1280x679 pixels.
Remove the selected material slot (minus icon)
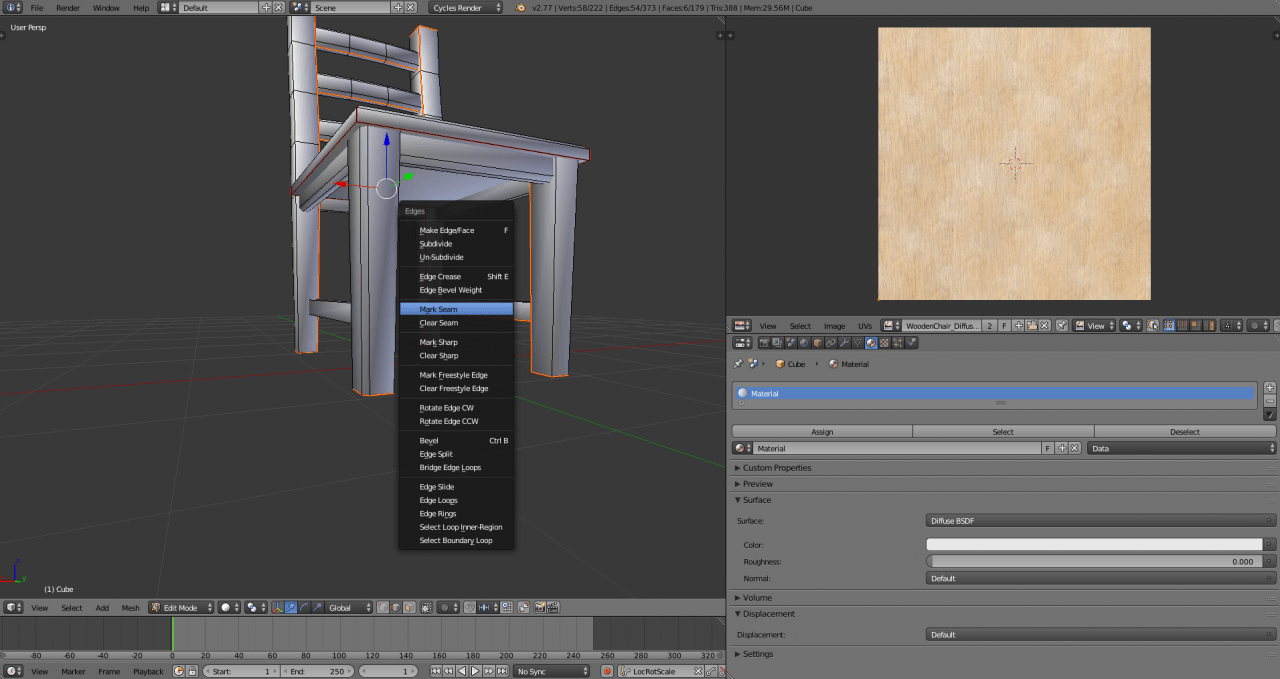(1270, 401)
